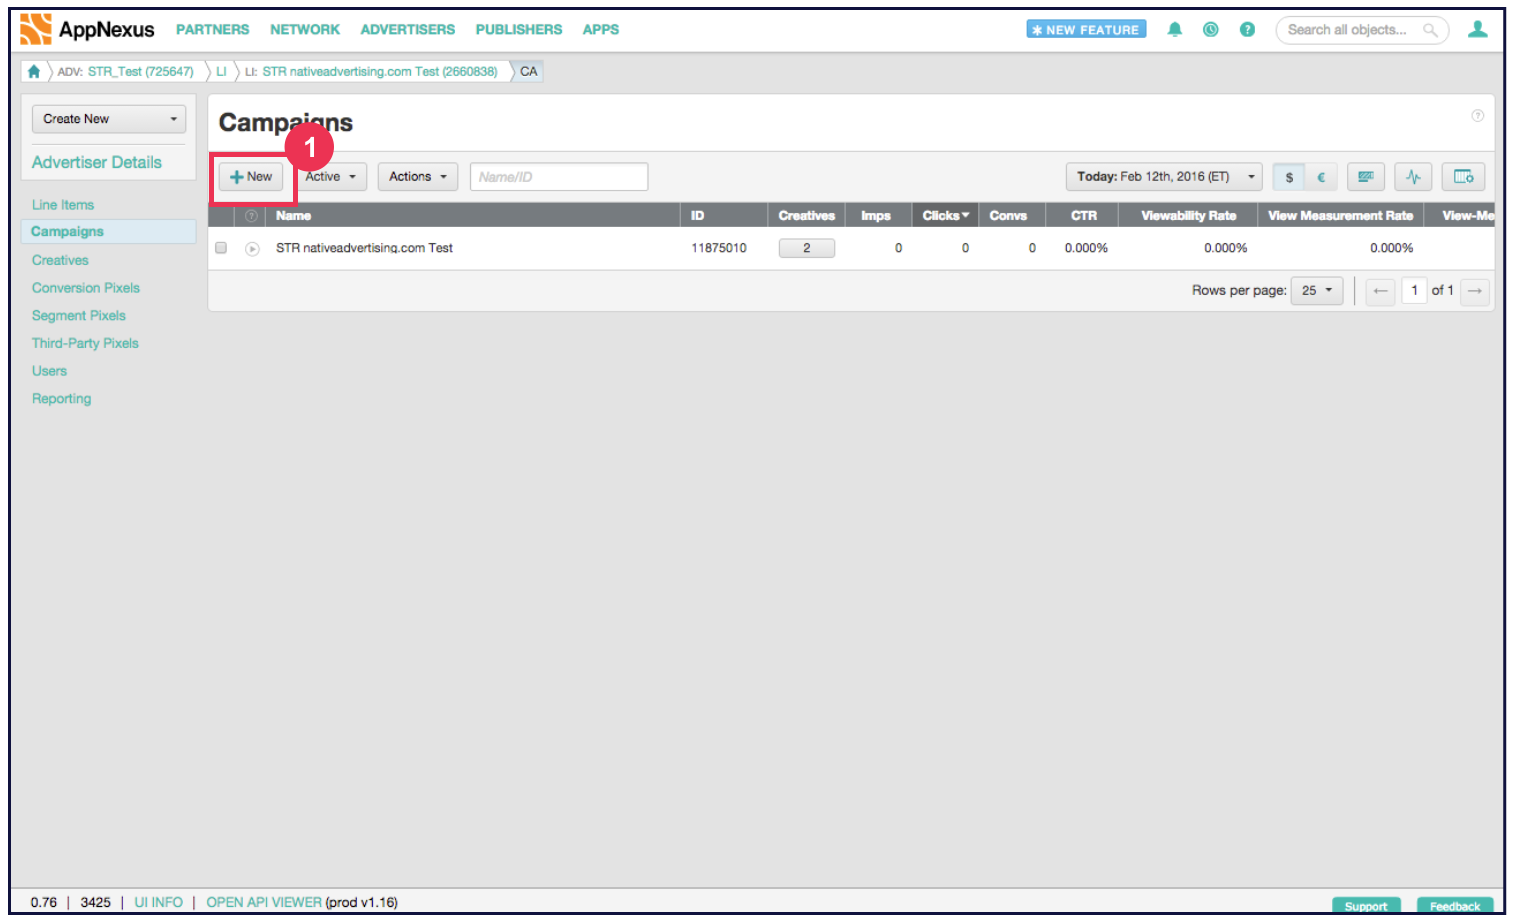Go to next page arrow

[1475, 291]
